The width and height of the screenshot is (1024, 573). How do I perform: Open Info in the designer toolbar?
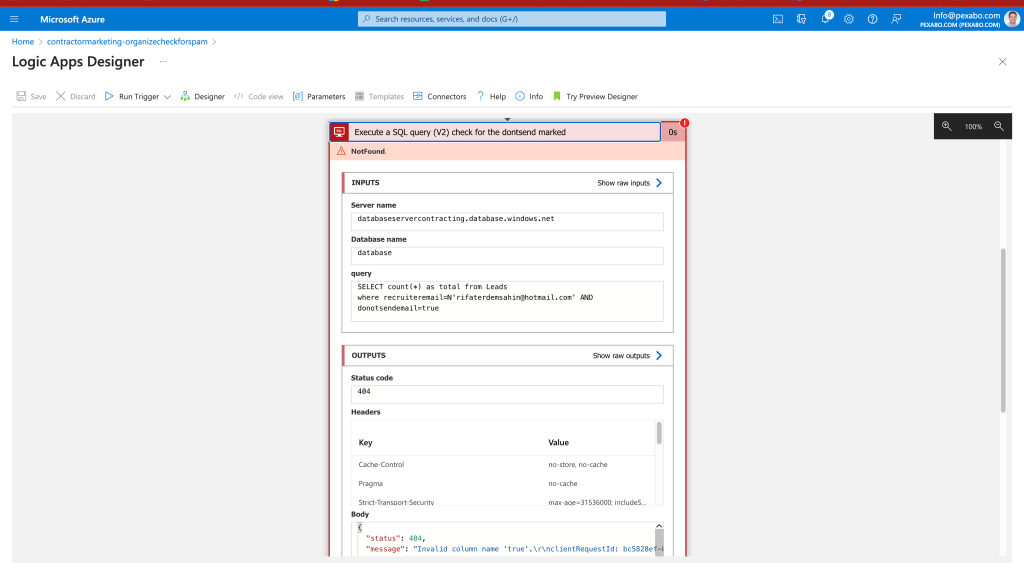tap(529, 96)
